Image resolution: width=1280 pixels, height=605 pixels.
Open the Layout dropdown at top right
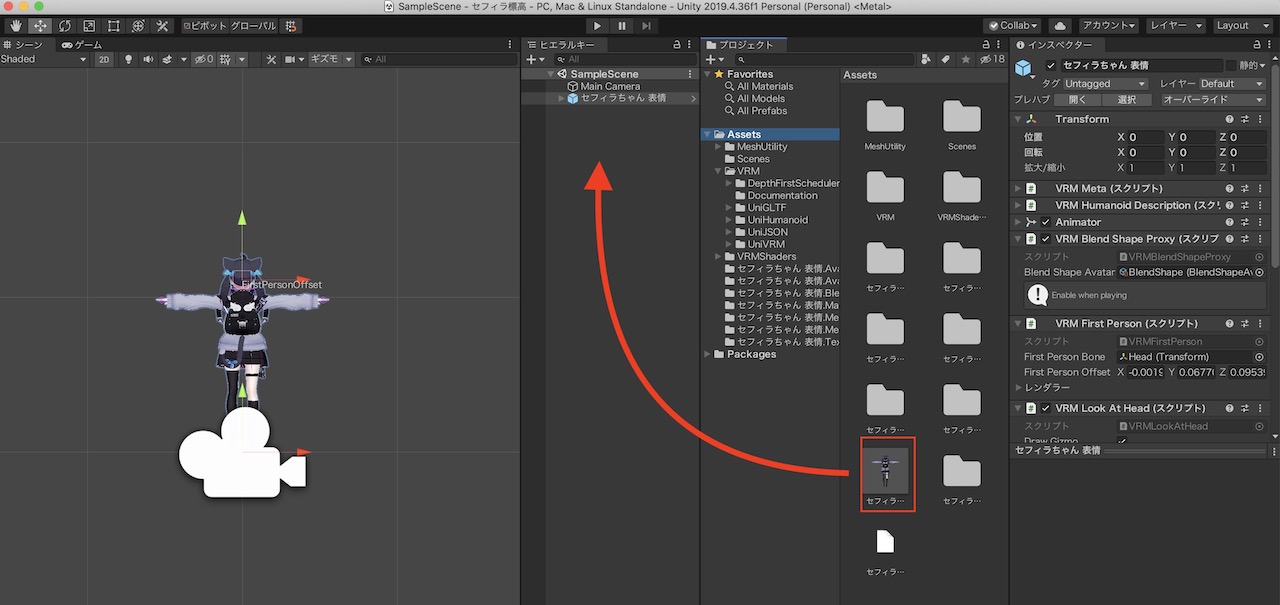(1242, 25)
